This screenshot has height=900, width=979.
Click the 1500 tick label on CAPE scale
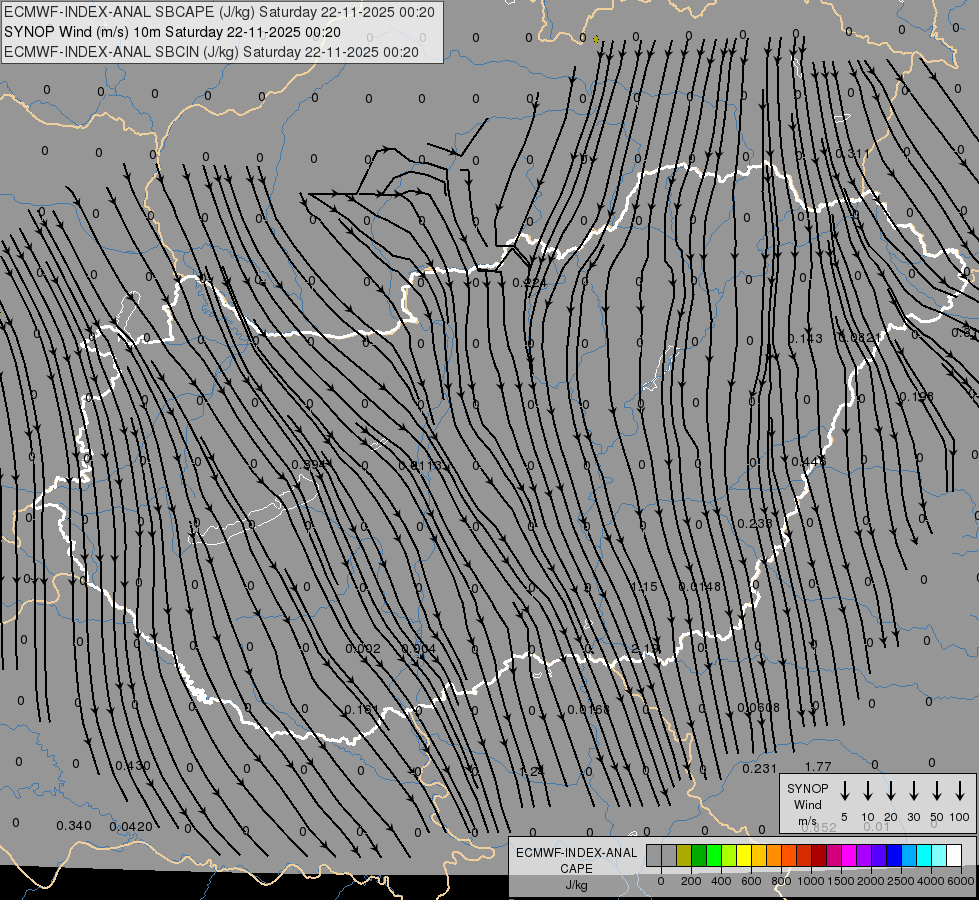[840, 881]
